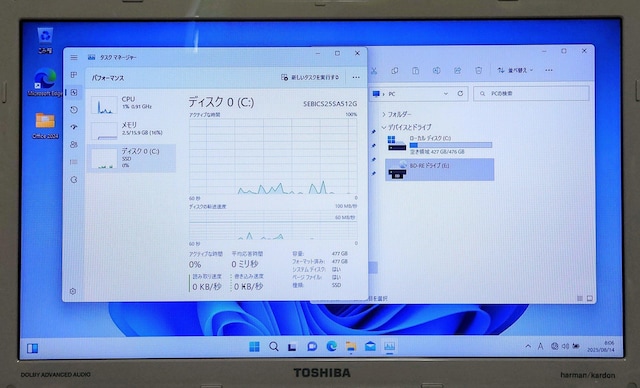Open File Explorer from the taskbar
The image size is (640, 388).
pyautogui.click(x=351, y=347)
